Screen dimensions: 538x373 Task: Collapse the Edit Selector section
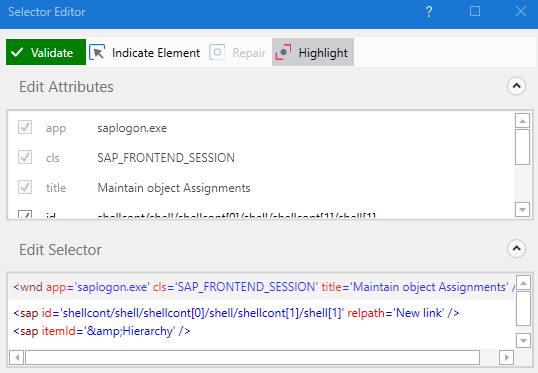pos(516,249)
